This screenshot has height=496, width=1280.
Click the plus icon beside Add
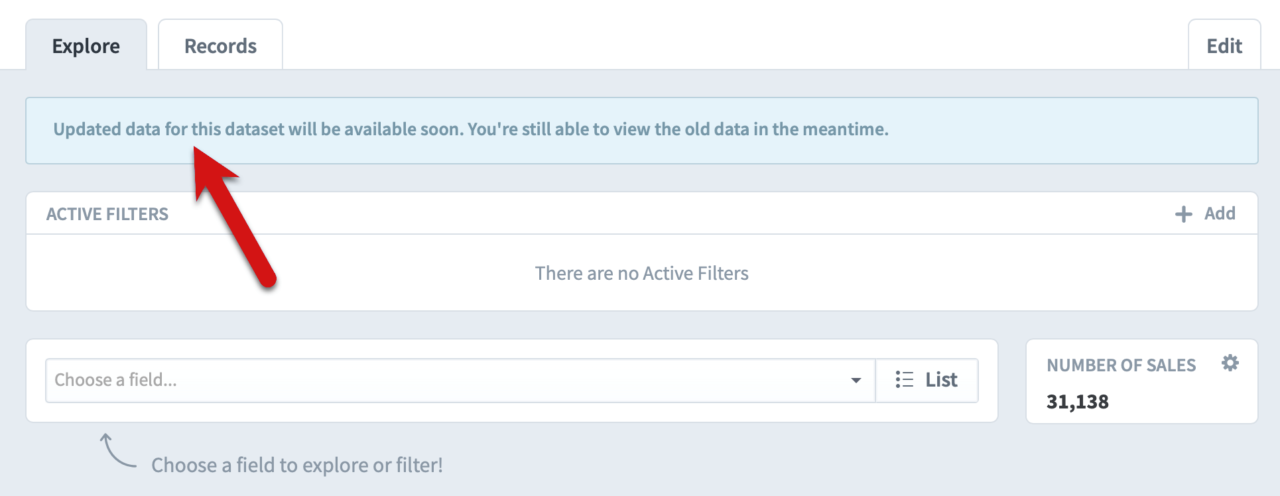pyautogui.click(x=1183, y=214)
